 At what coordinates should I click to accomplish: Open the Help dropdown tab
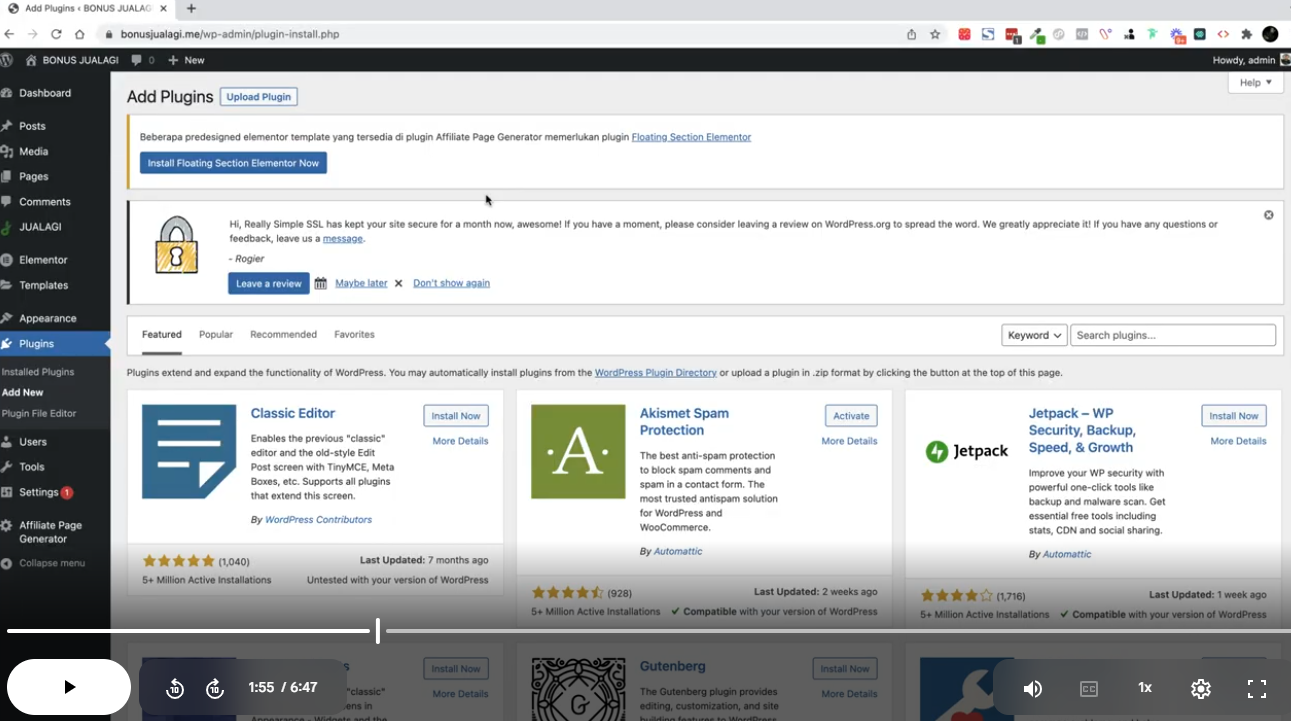click(1256, 83)
